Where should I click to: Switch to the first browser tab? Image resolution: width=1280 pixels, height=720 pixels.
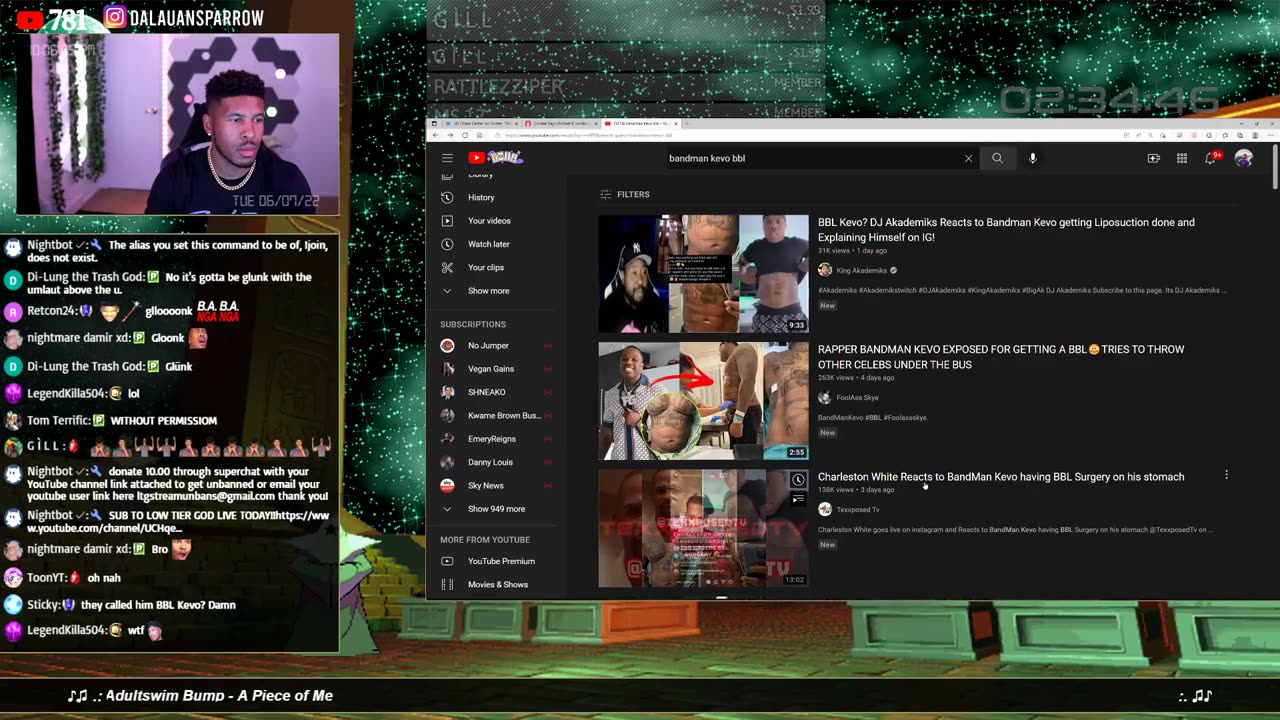pos(482,123)
